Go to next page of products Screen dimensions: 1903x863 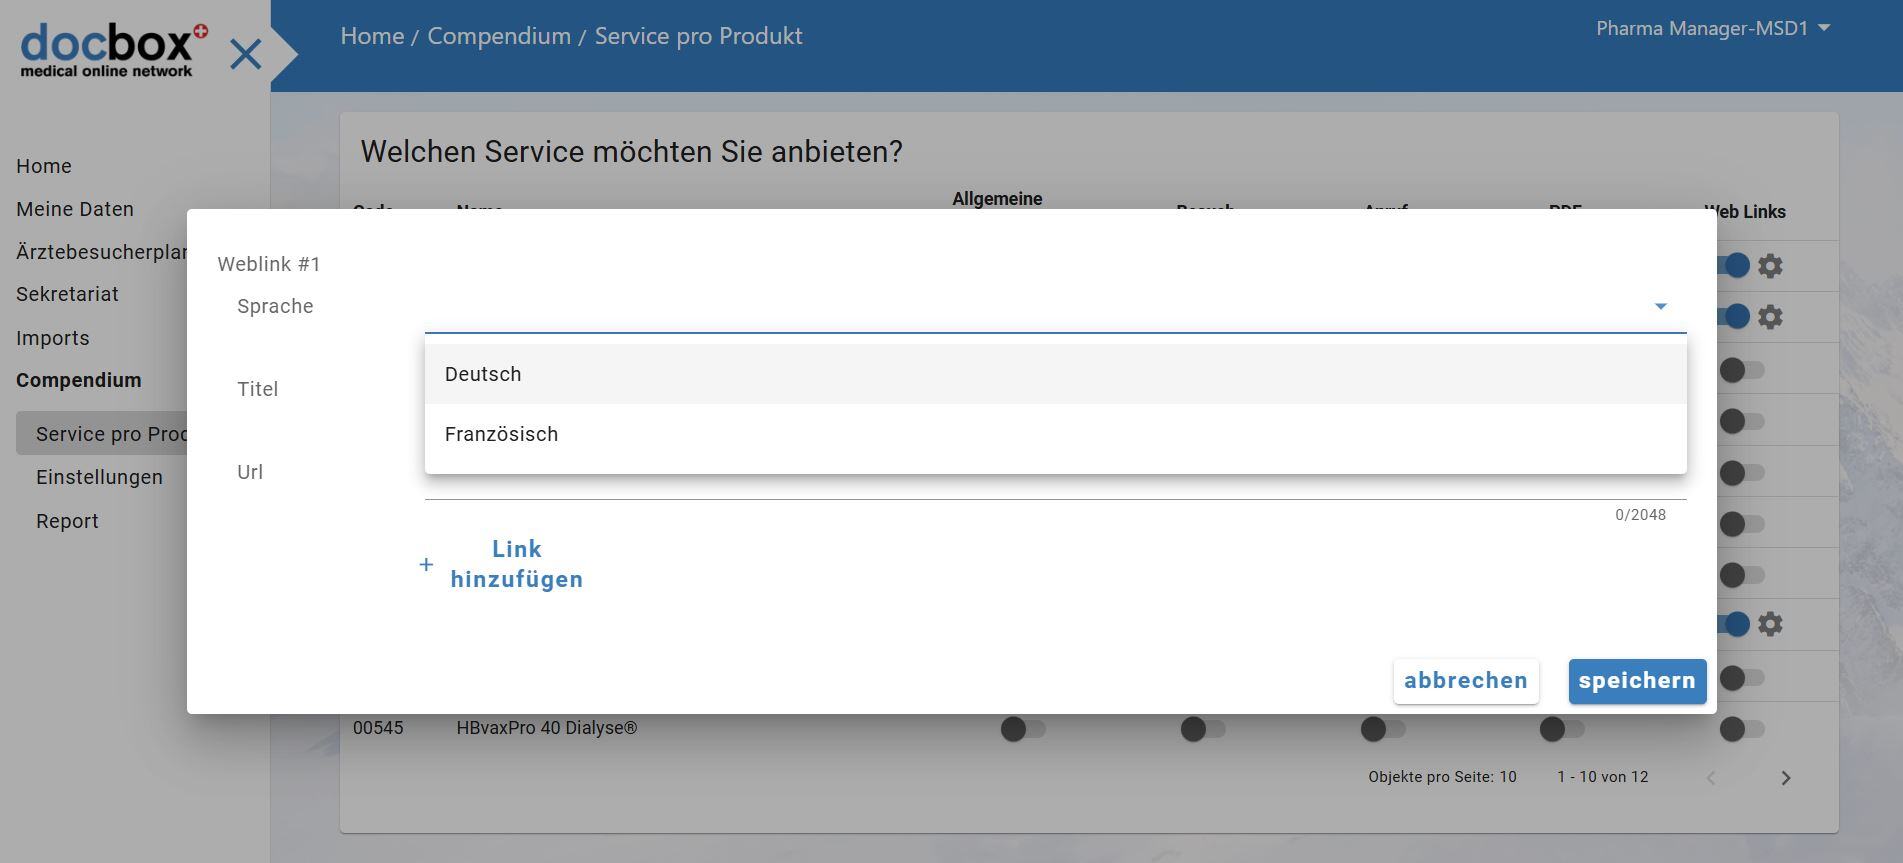click(x=1786, y=778)
